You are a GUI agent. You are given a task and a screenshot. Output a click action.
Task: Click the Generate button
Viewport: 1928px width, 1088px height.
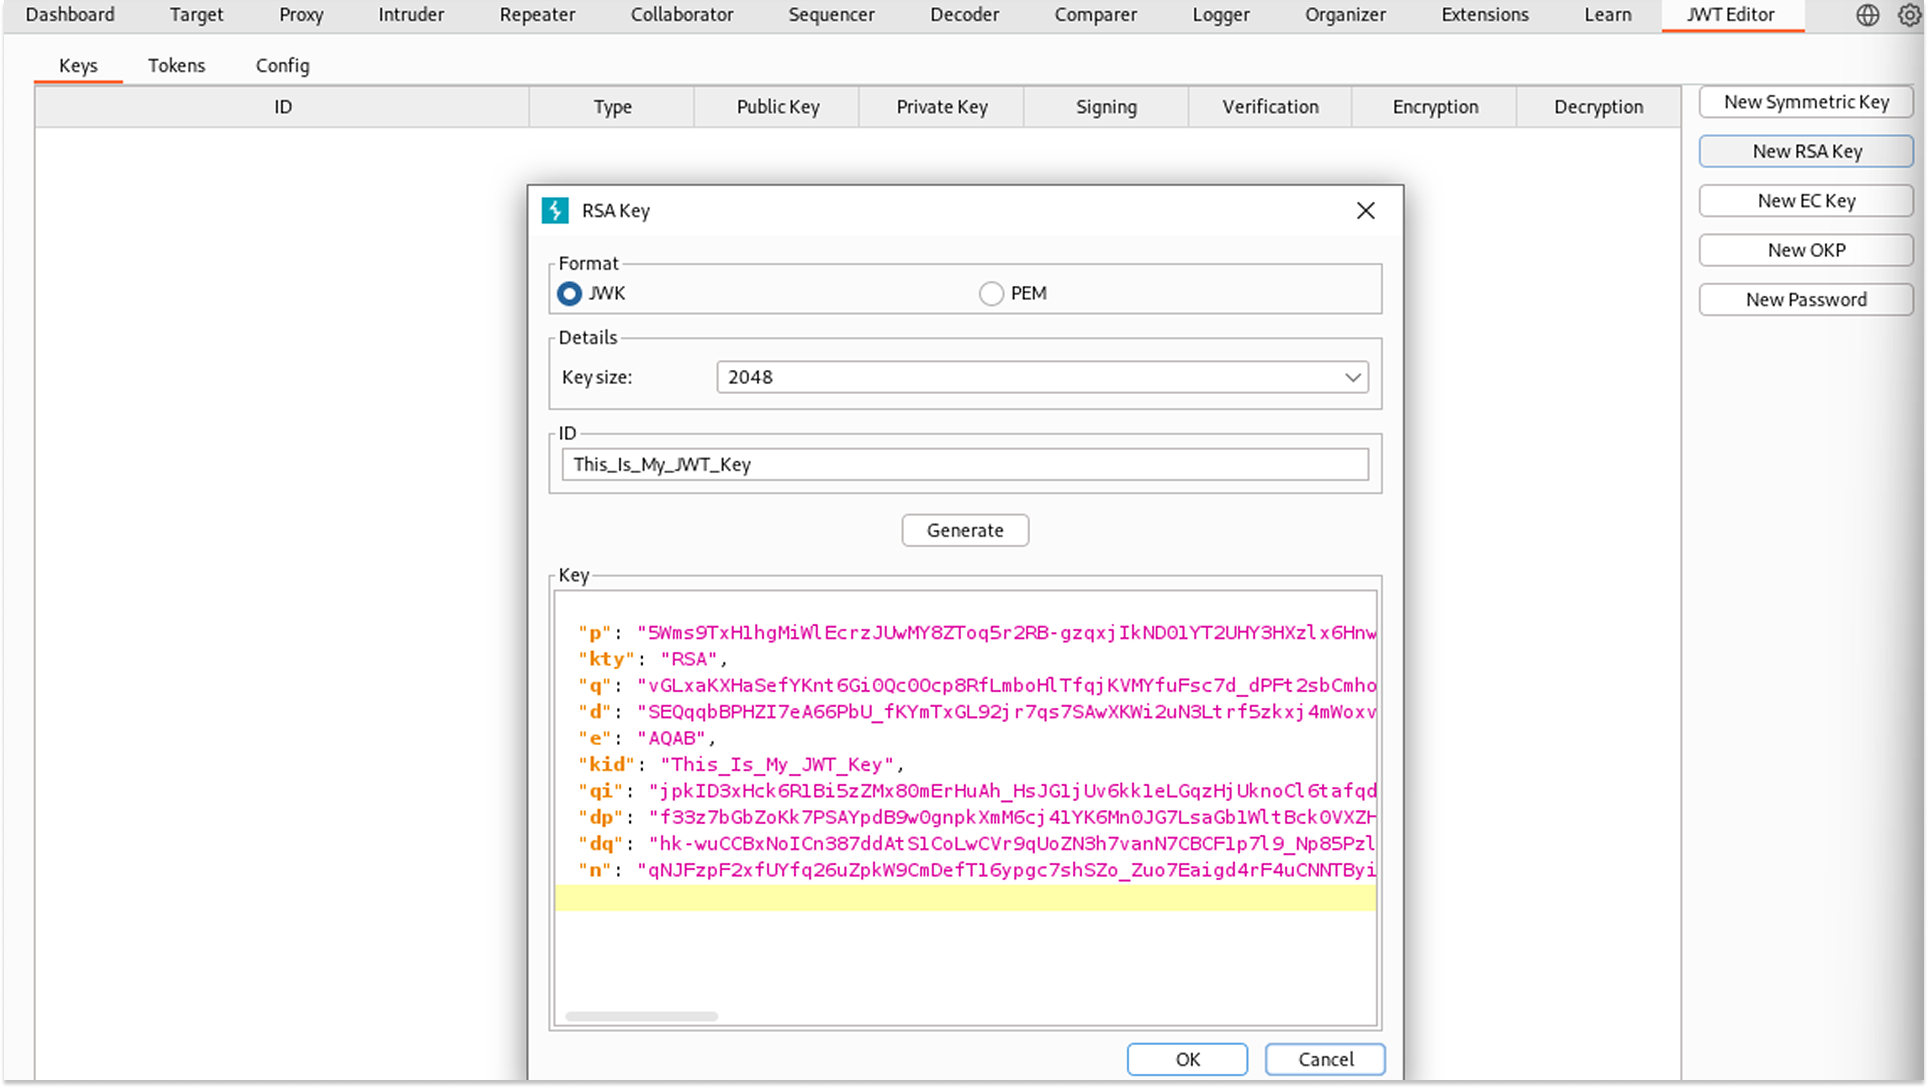(964, 530)
